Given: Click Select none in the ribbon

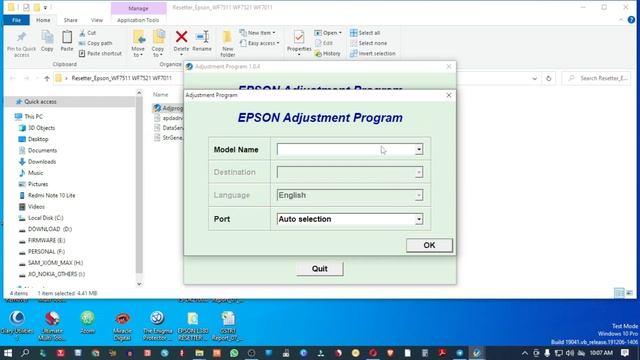Looking at the screenshot, I should pos(369,43).
